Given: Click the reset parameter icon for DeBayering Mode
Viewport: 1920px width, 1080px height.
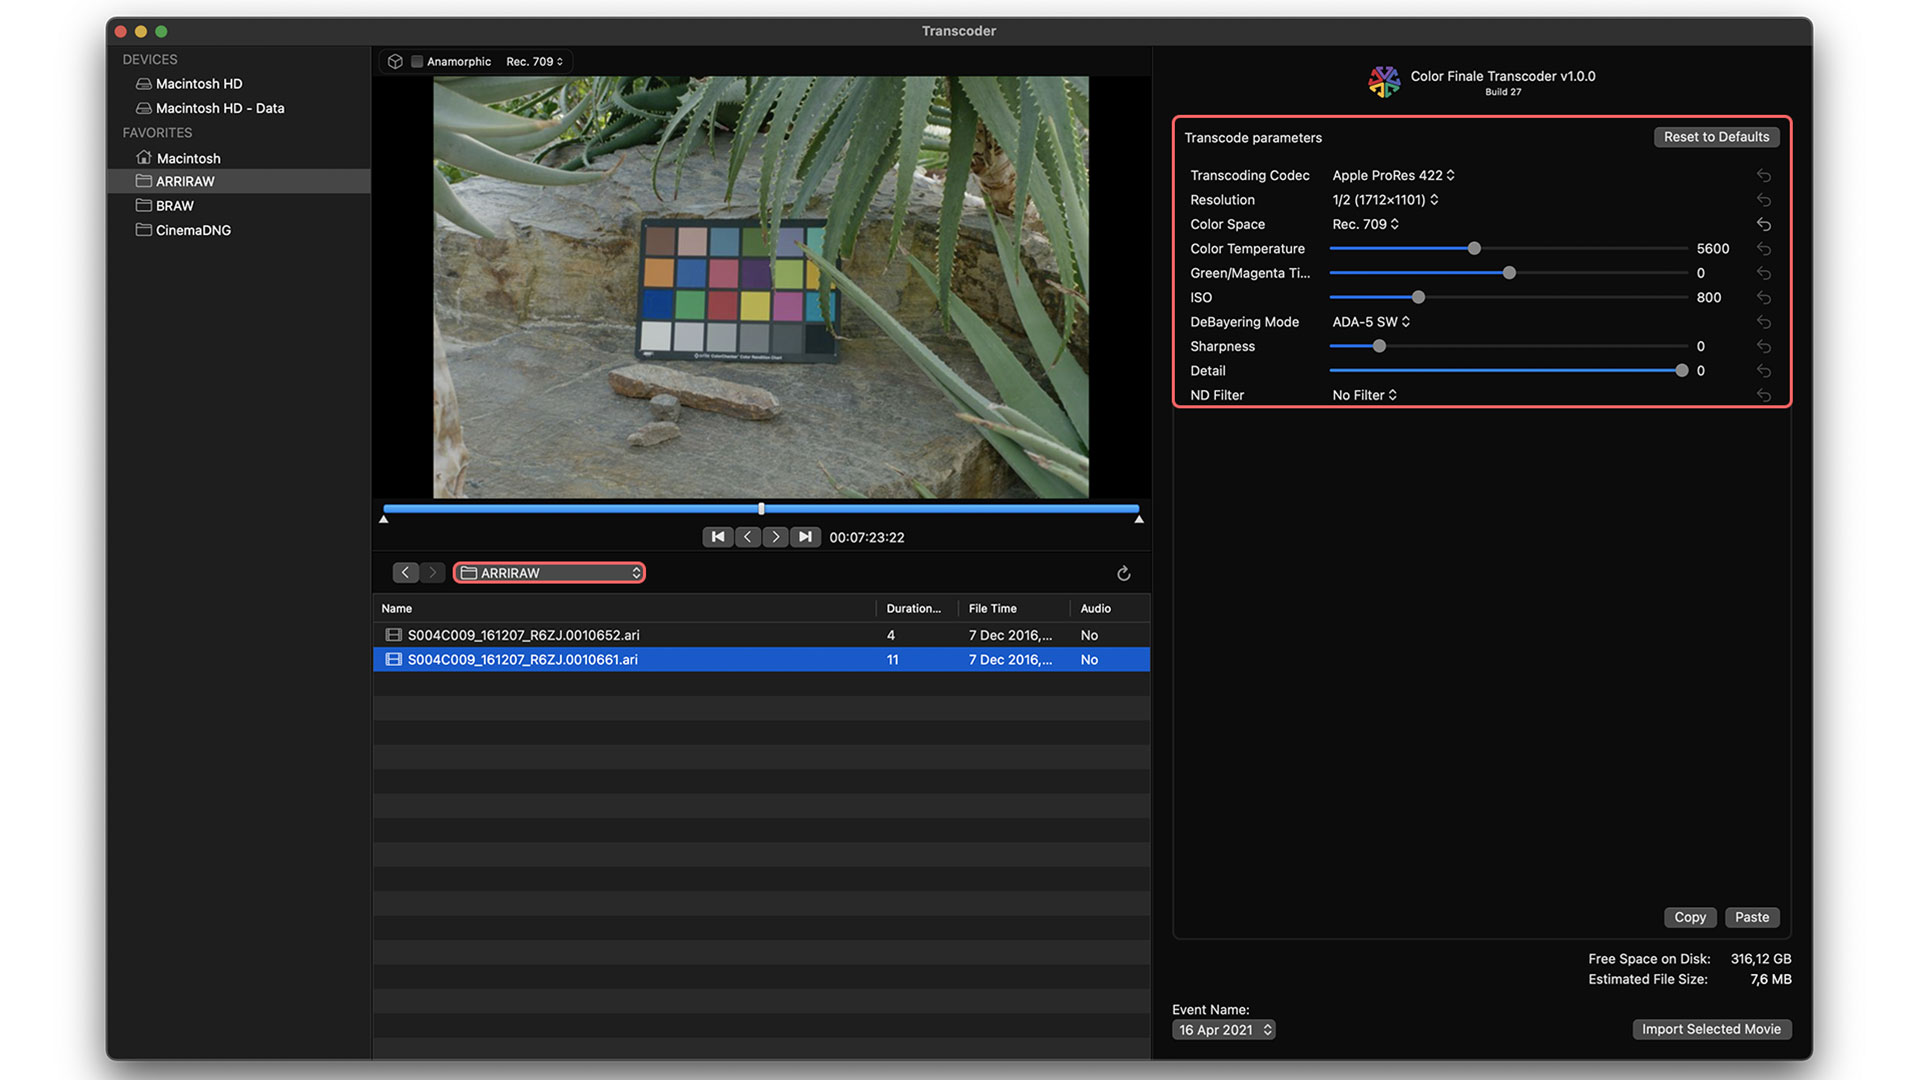Looking at the screenshot, I should point(1767,320).
